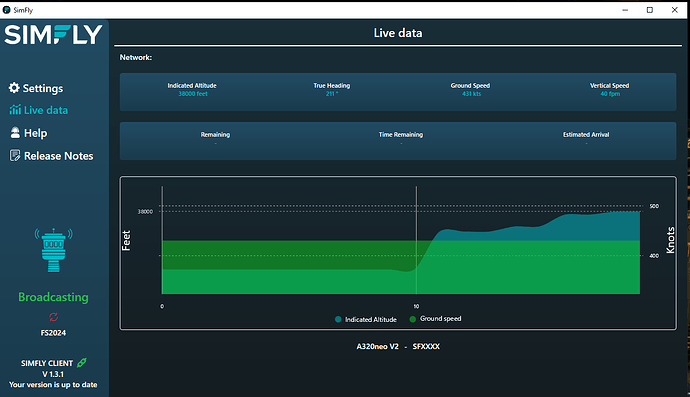Click the Release Notes document icon
The height and width of the screenshot is (397, 690).
pos(15,155)
